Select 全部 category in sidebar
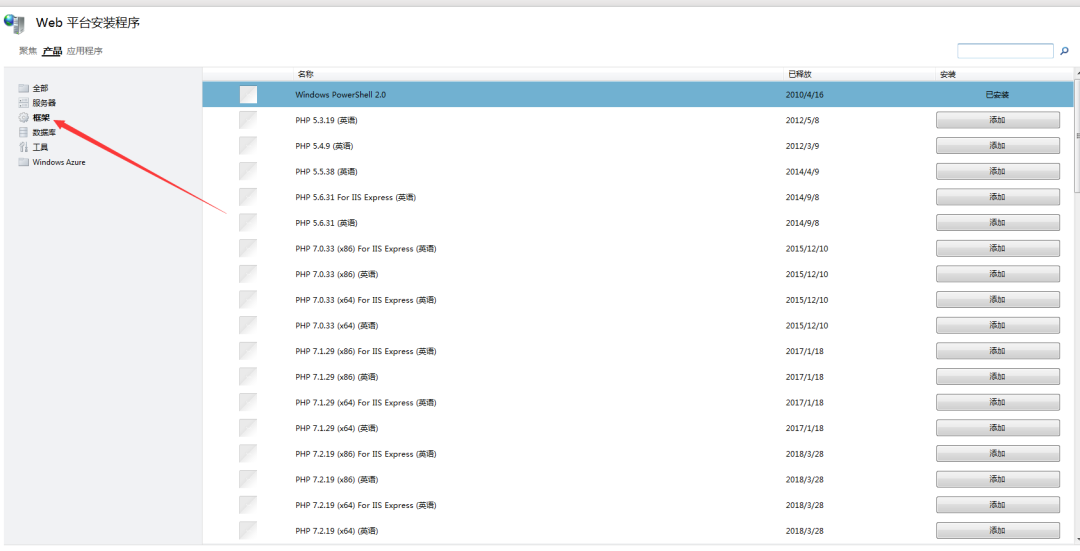1080x551 pixels. [x=40, y=88]
